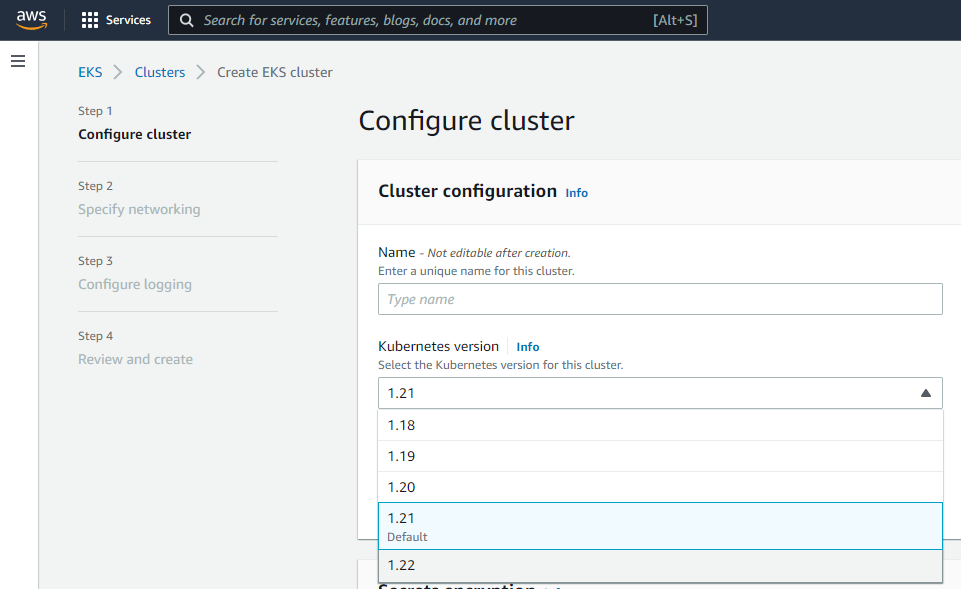The width and height of the screenshot is (961, 589).
Task: Click the EKS breadcrumb link
Action: point(90,72)
